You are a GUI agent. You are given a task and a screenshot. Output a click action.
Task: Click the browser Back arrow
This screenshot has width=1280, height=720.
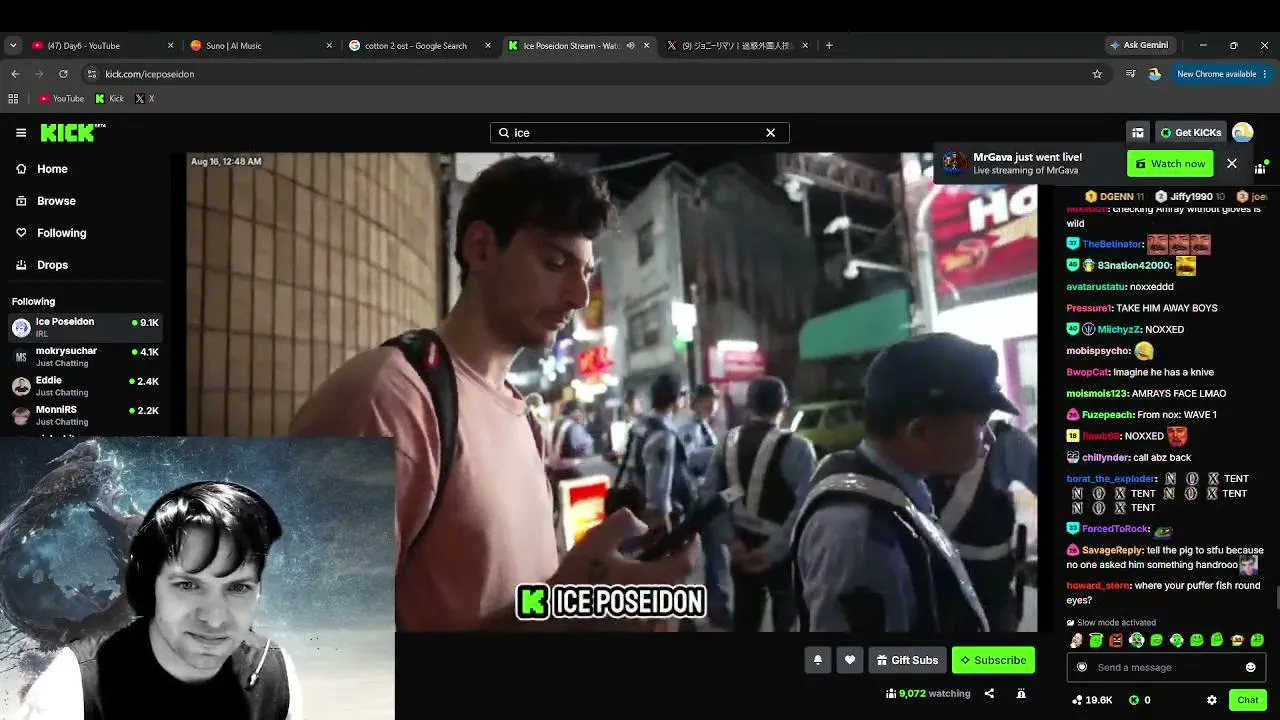tap(15, 74)
